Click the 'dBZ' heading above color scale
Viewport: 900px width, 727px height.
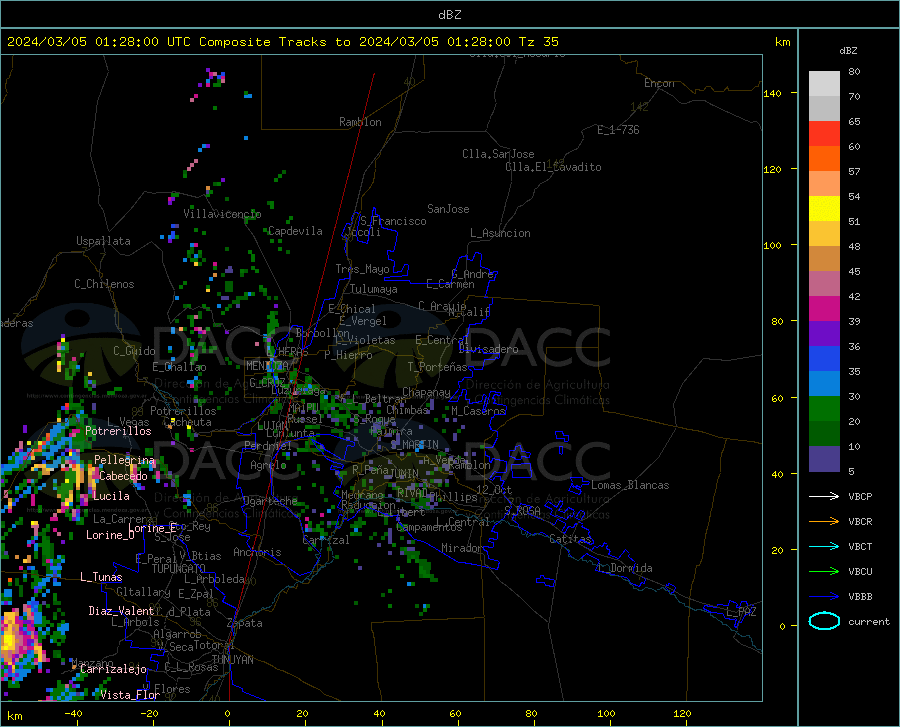coord(848,50)
